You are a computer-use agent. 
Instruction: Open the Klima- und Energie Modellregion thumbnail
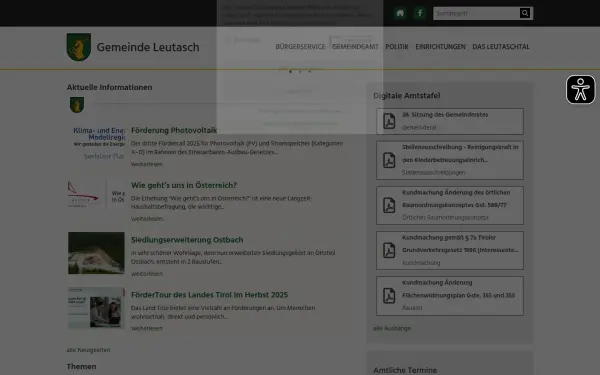tap(96, 143)
